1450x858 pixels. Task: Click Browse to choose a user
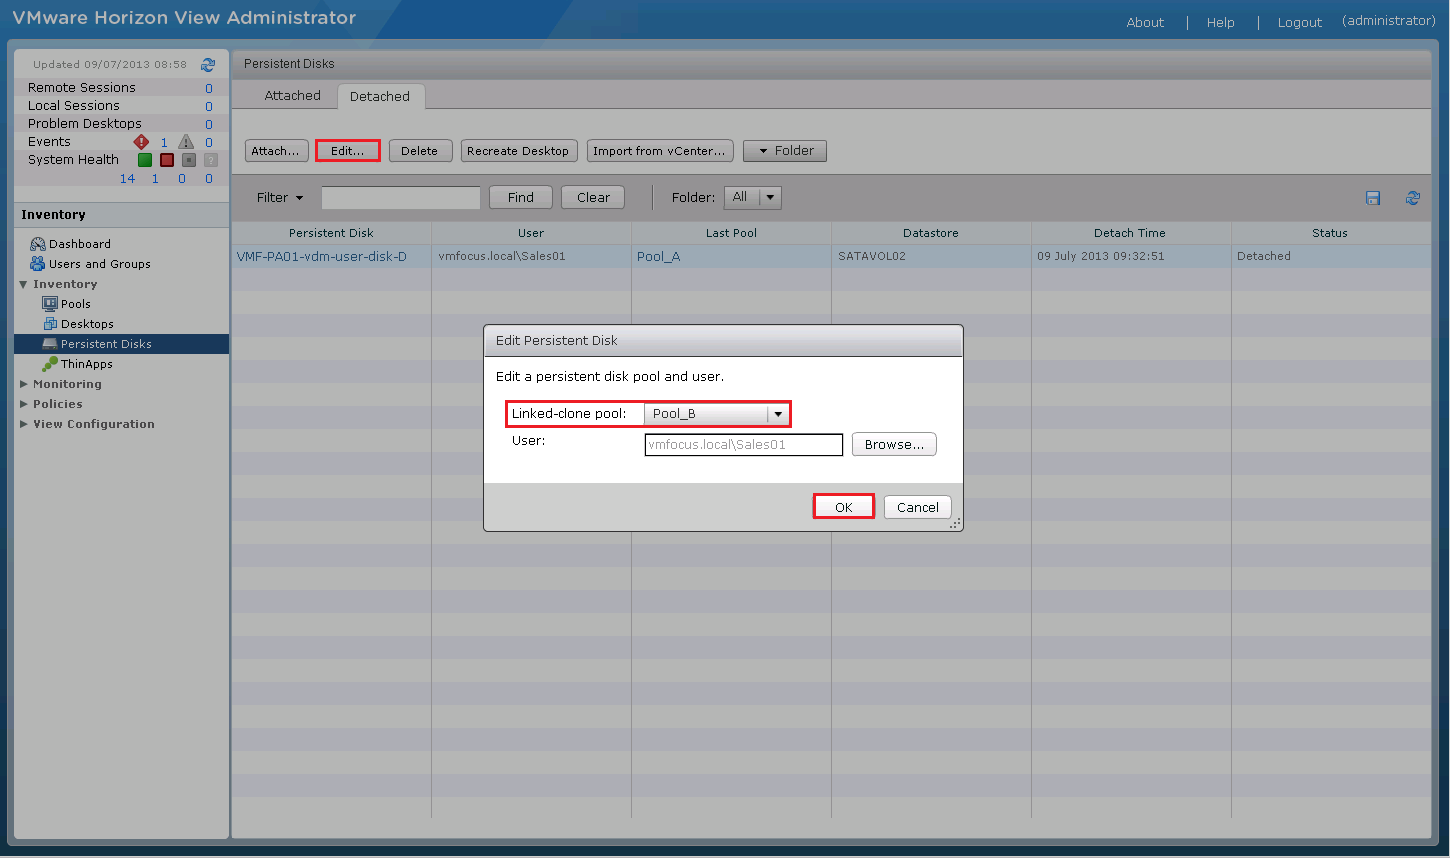pos(893,445)
